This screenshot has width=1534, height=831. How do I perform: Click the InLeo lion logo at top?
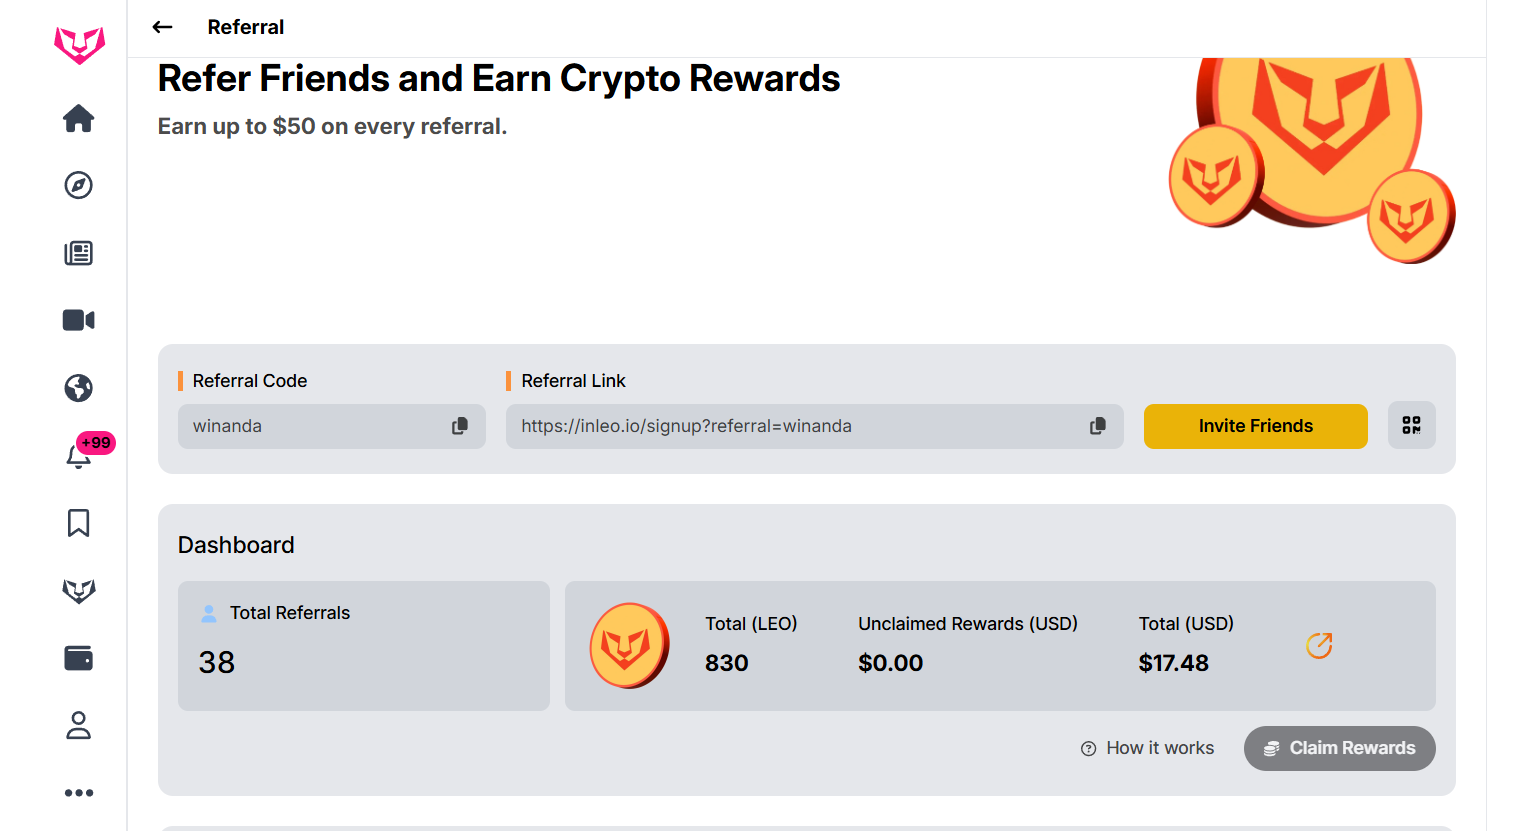point(79,45)
